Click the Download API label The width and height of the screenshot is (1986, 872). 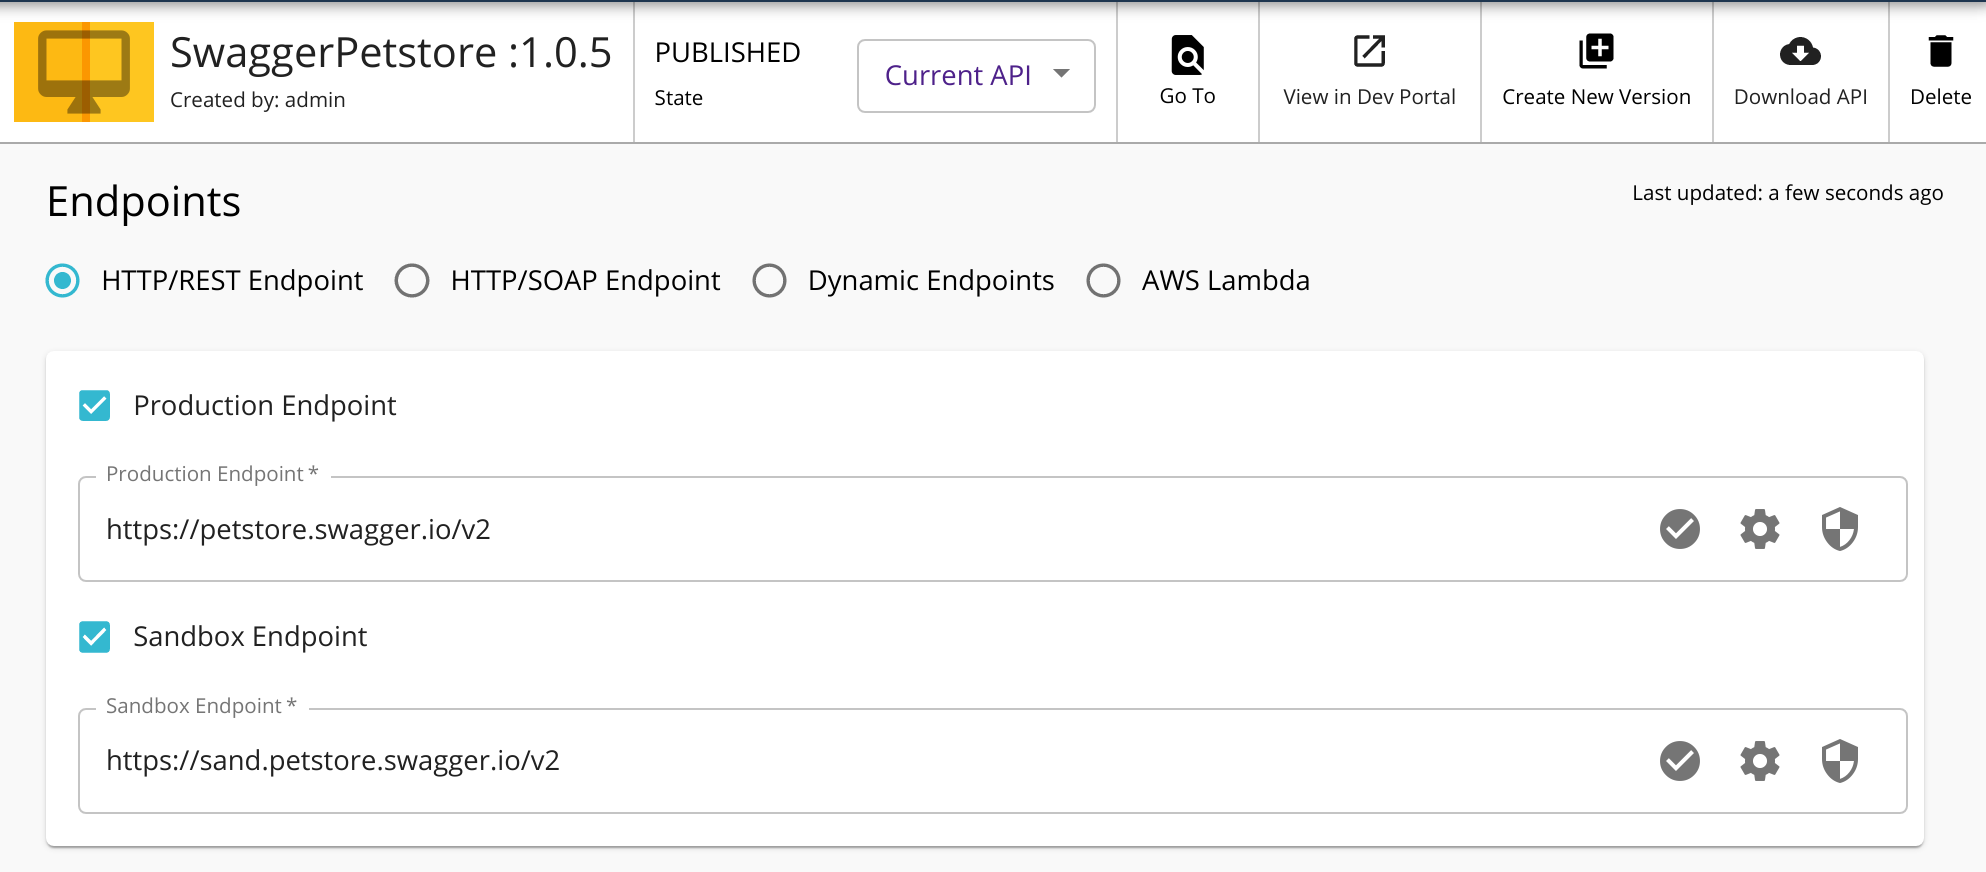[x=1800, y=97]
